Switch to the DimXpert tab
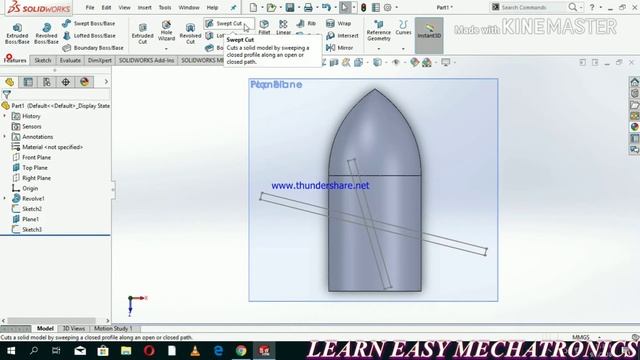Image resolution: width=640 pixels, height=360 pixels. point(100,60)
